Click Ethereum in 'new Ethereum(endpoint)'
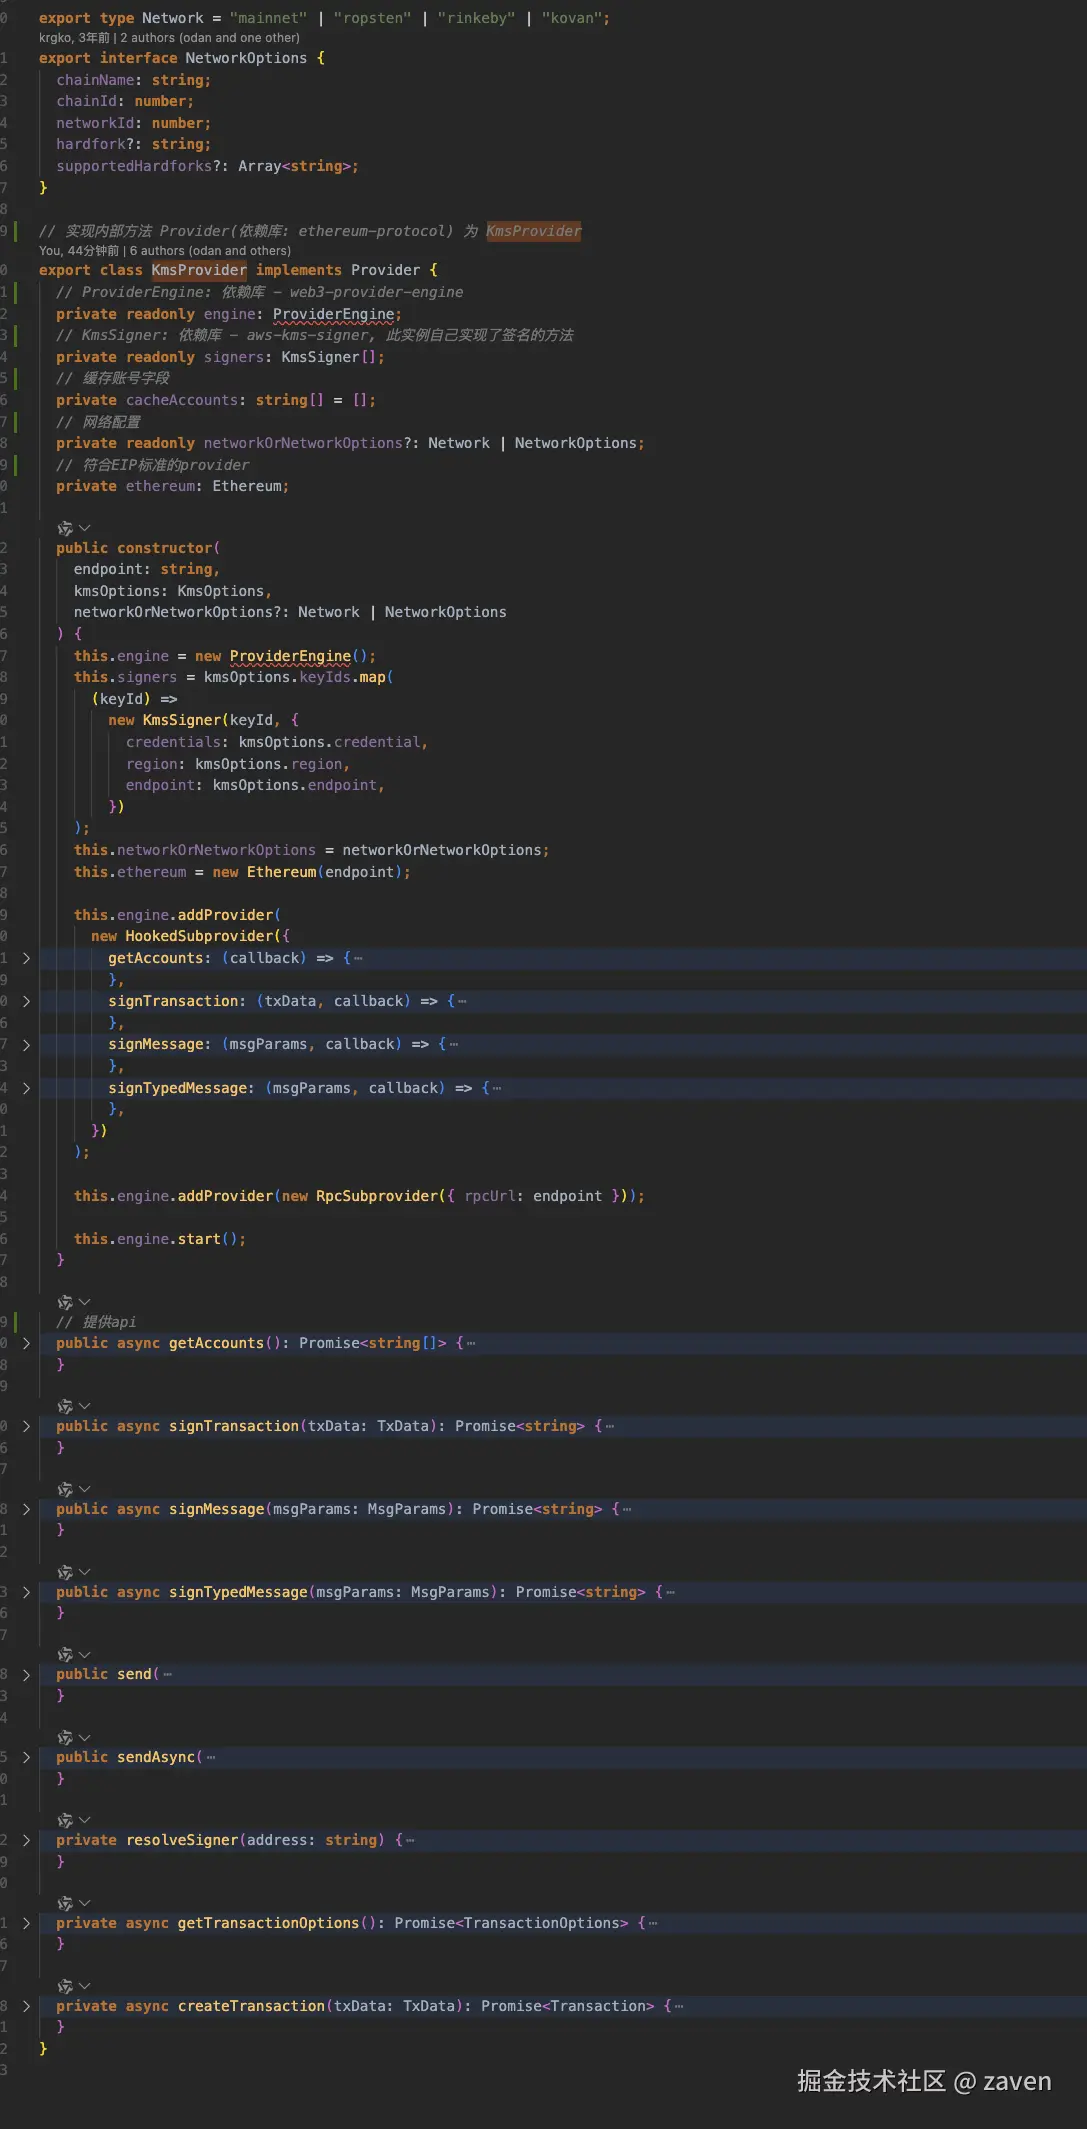This screenshot has height=2129, width=1087. click(x=281, y=872)
